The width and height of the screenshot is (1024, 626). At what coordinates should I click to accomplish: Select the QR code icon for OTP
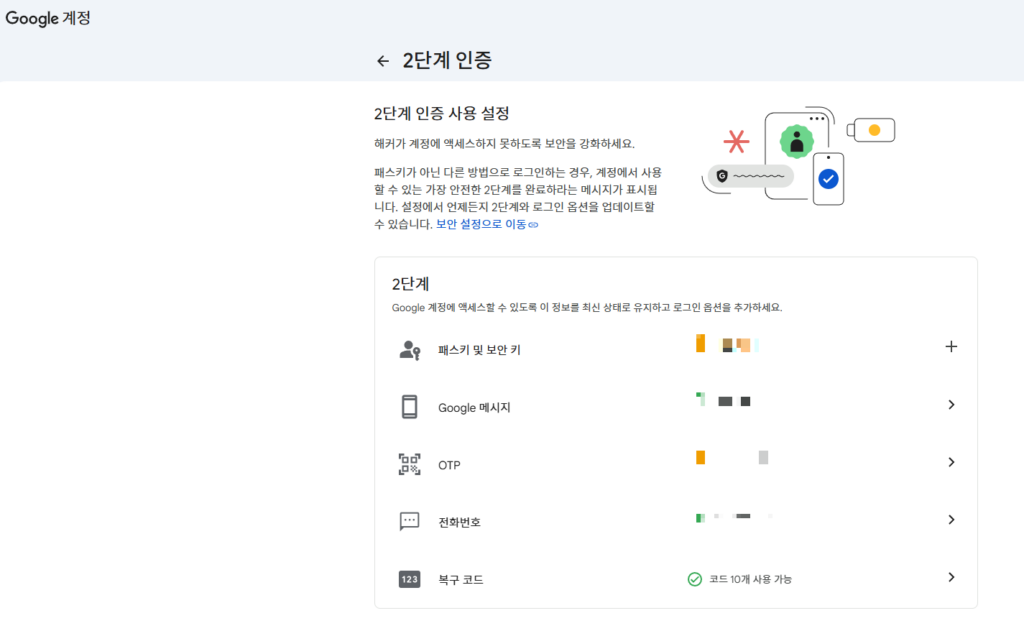pos(409,462)
